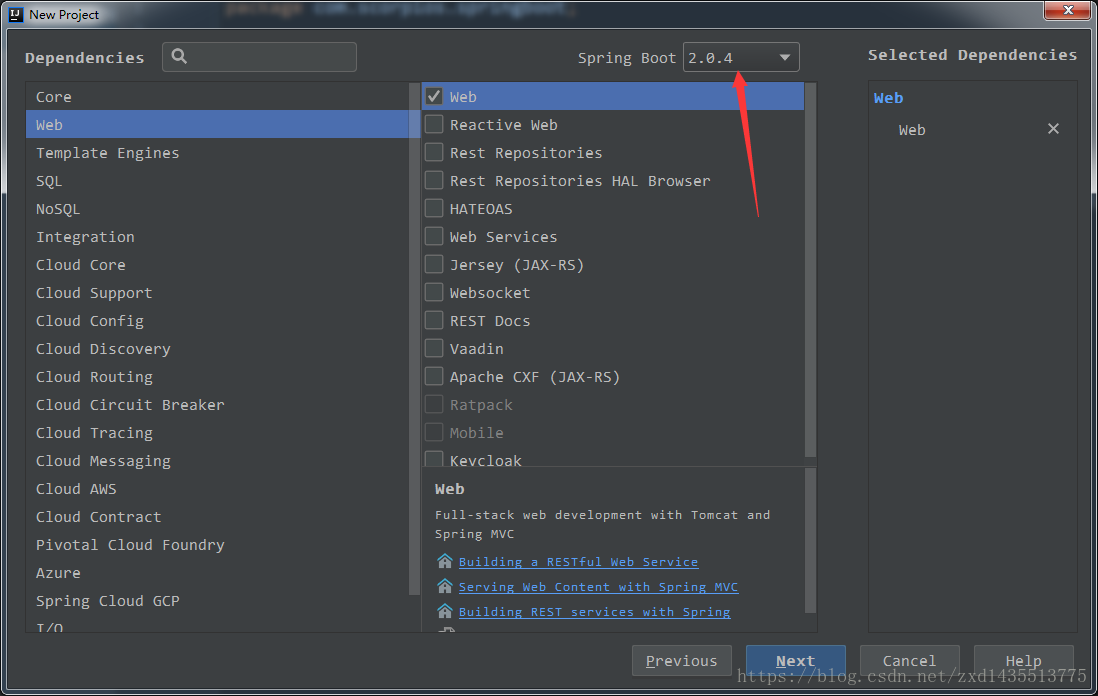Enable the Reactive Web checkbox
The image size is (1098, 696).
(x=434, y=124)
